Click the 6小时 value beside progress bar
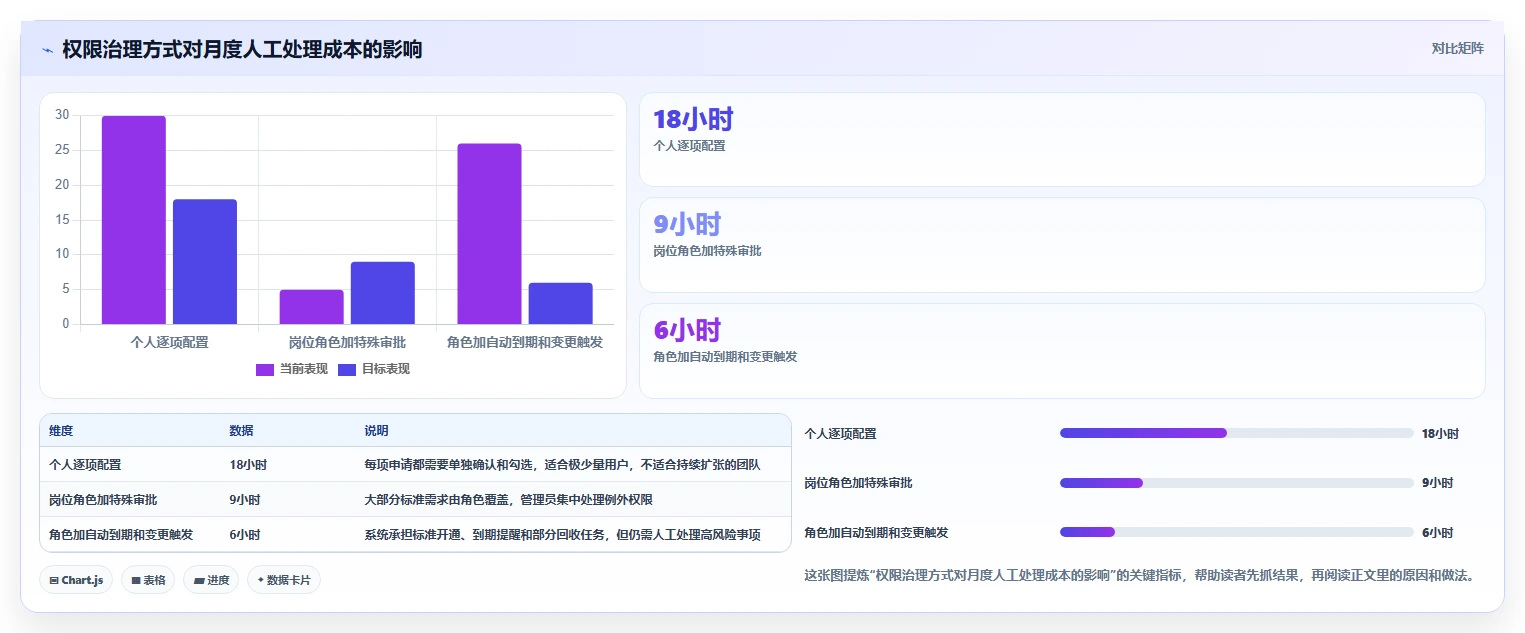This screenshot has height=633, width=1525. point(1437,533)
